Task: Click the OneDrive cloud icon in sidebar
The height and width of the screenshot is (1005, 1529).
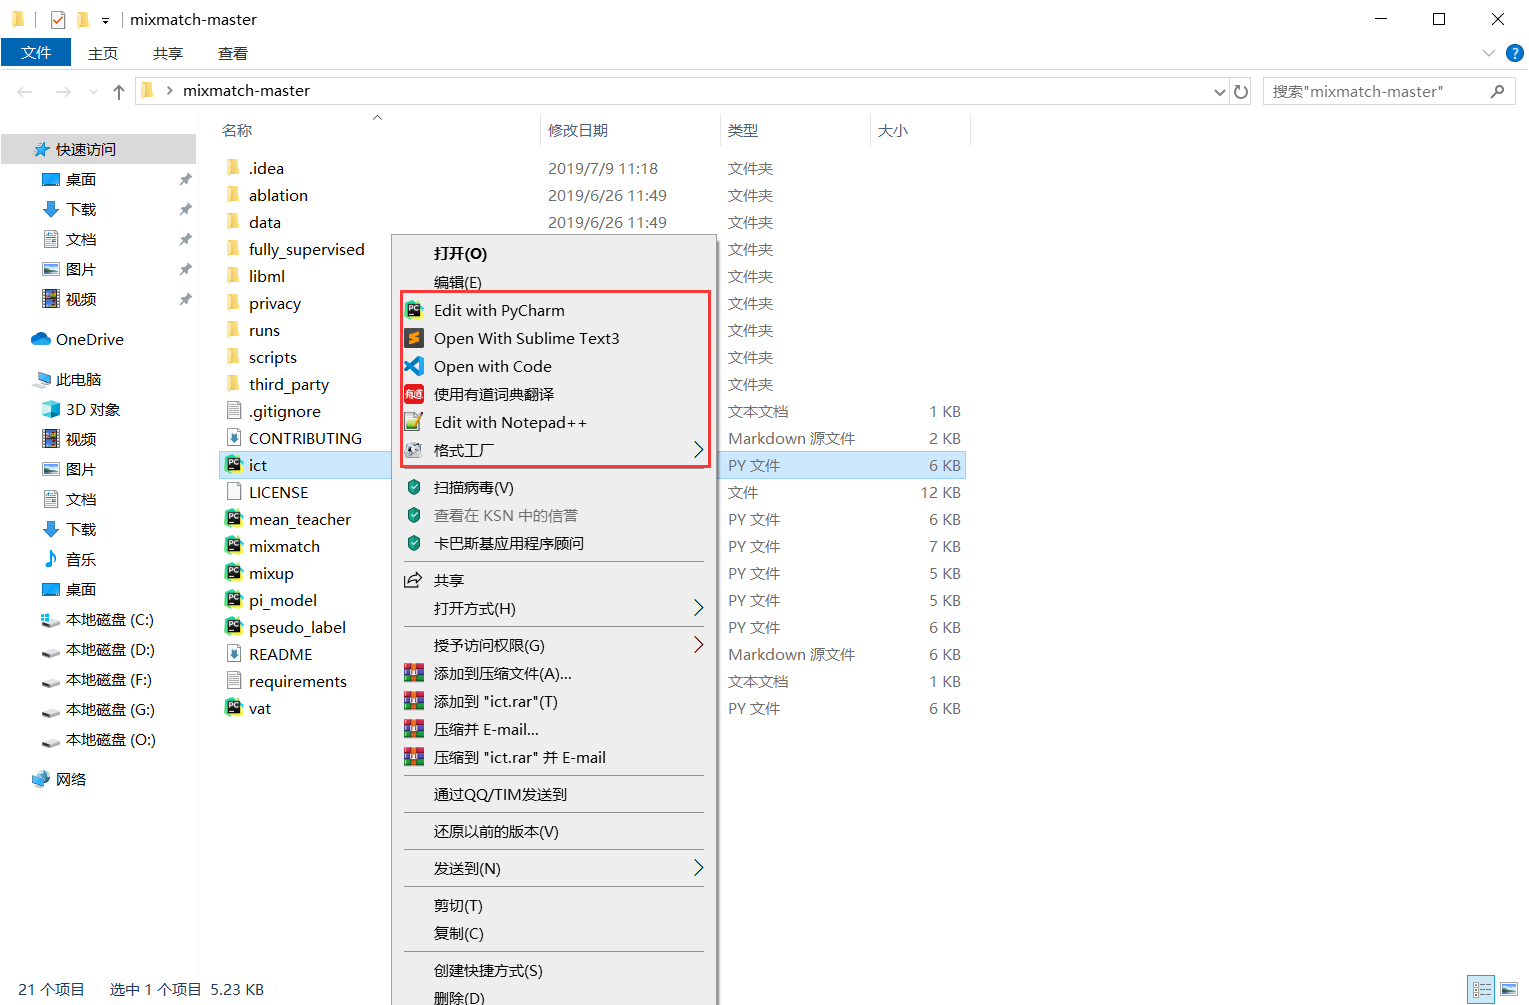Action: (x=41, y=339)
